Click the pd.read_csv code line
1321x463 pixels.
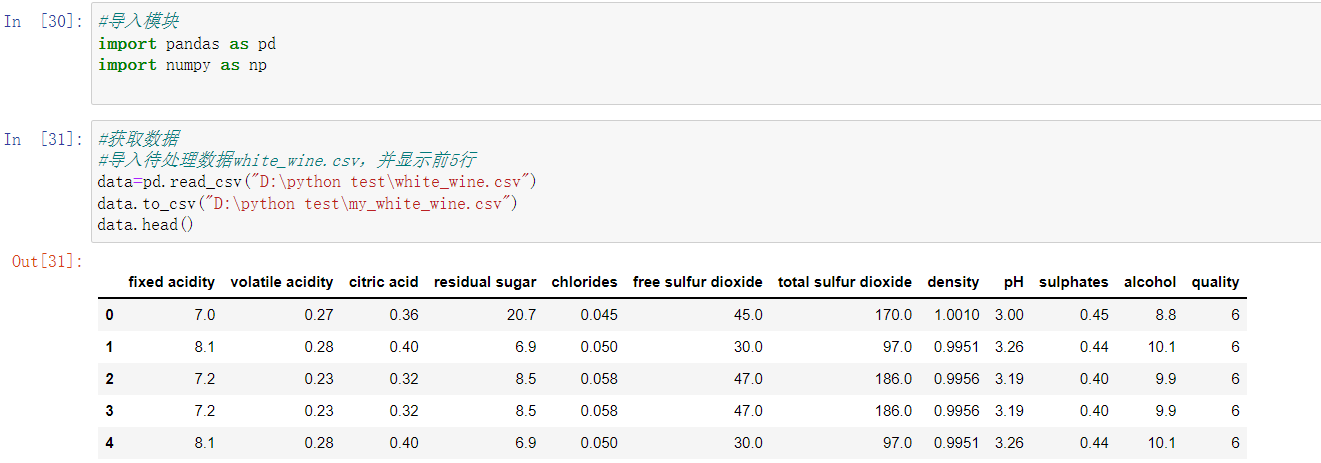click(x=318, y=182)
